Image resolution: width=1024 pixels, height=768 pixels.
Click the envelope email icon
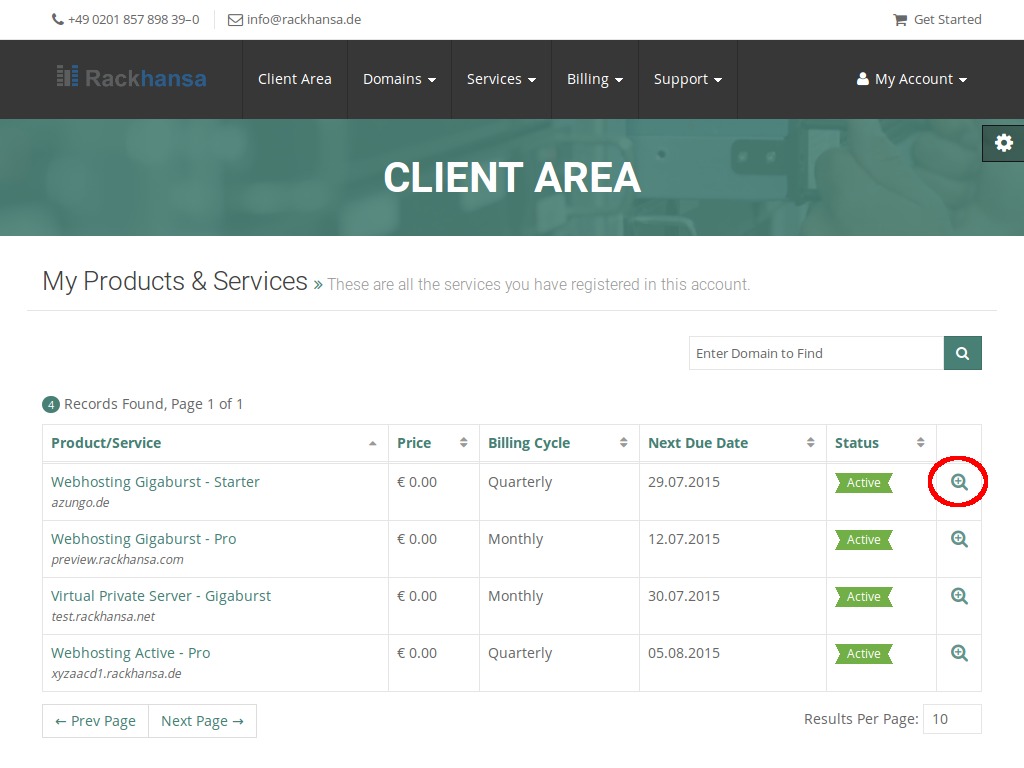235,20
